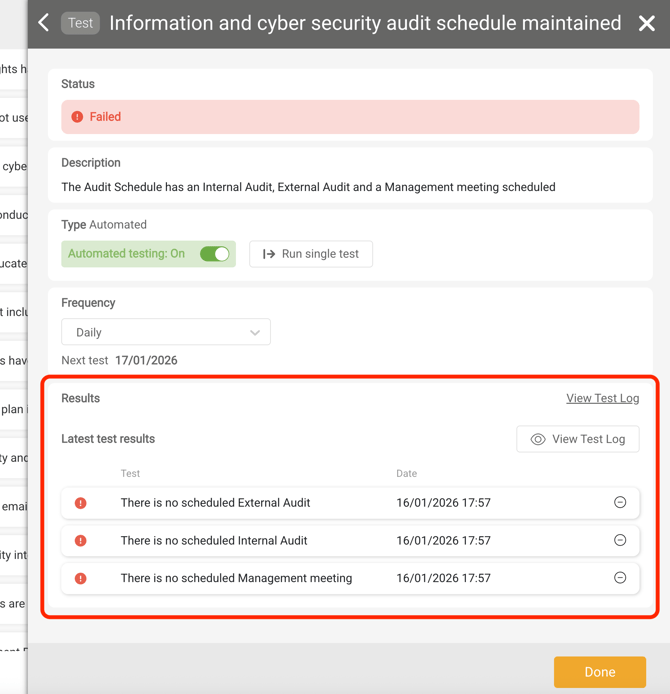
Task: Click the back chevron arrow in header
Action: point(43,23)
